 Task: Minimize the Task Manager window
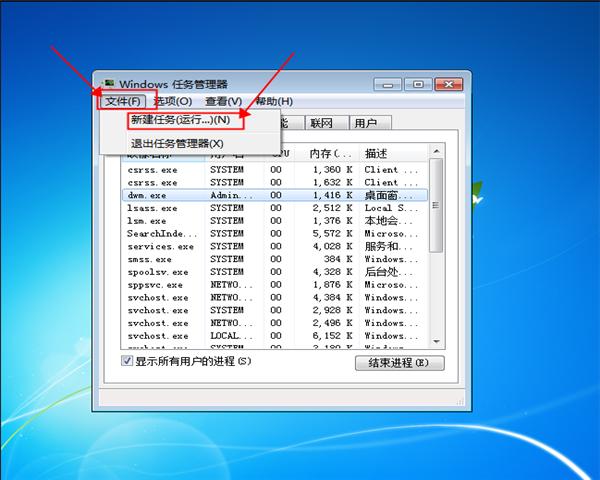click(x=387, y=85)
